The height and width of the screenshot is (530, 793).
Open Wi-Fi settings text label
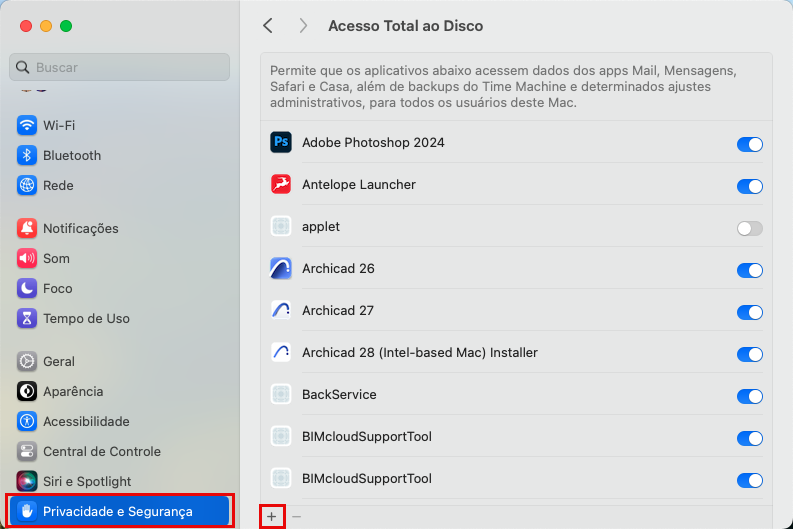59,125
